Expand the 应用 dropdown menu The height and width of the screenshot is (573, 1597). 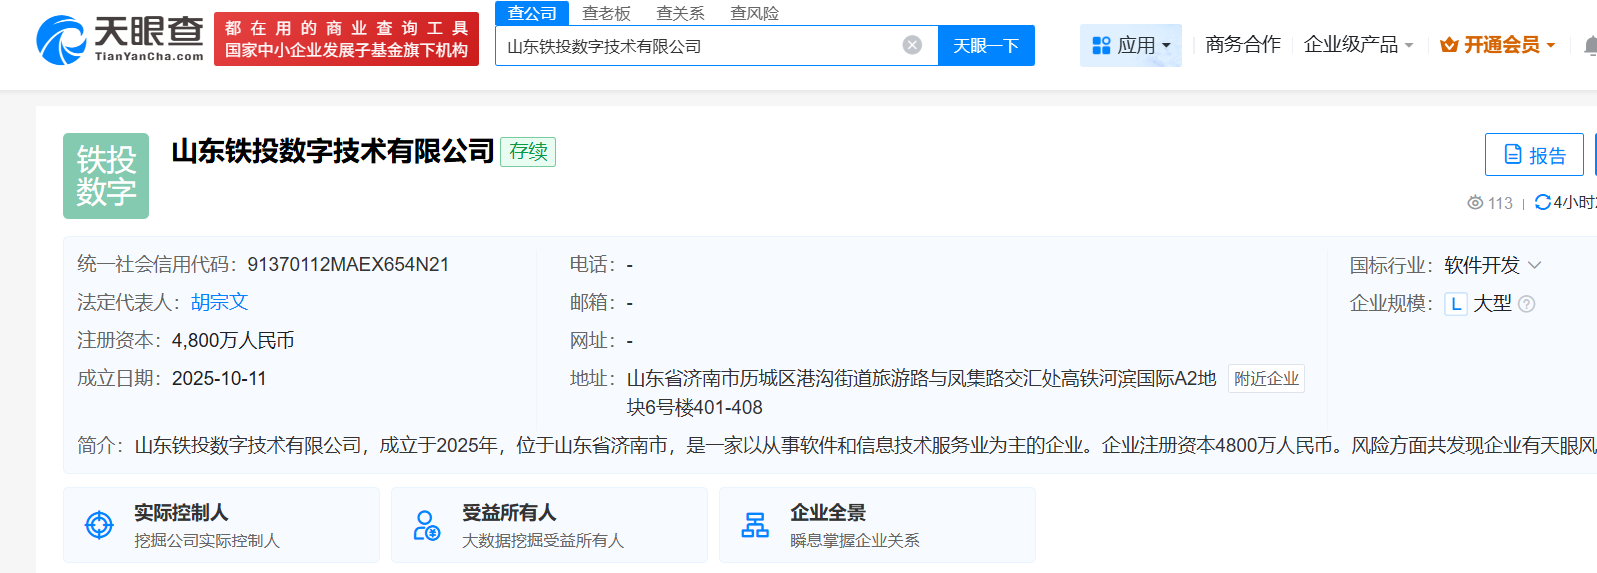click(1131, 46)
